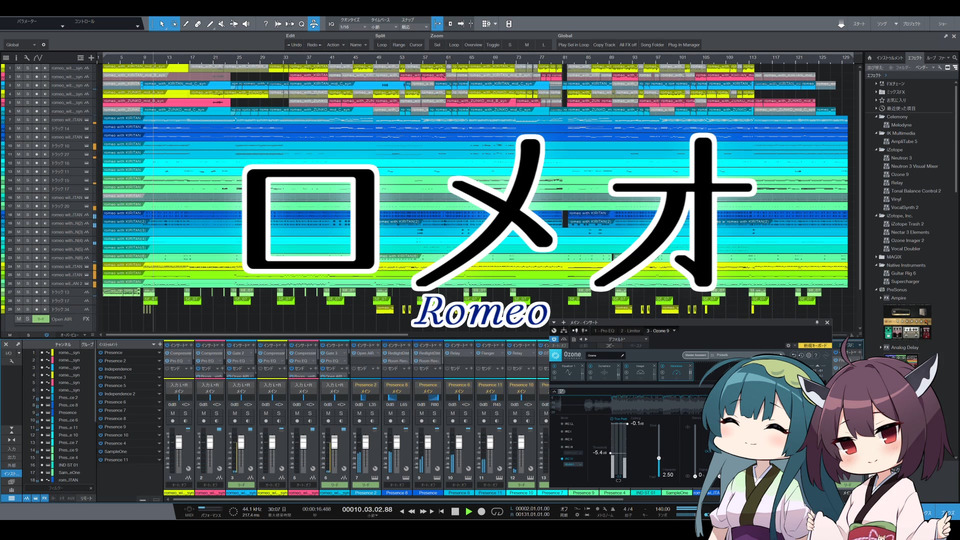The width and height of the screenshot is (960, 540).
Task: Click the All FX off button
Action: tap(628, 45)
